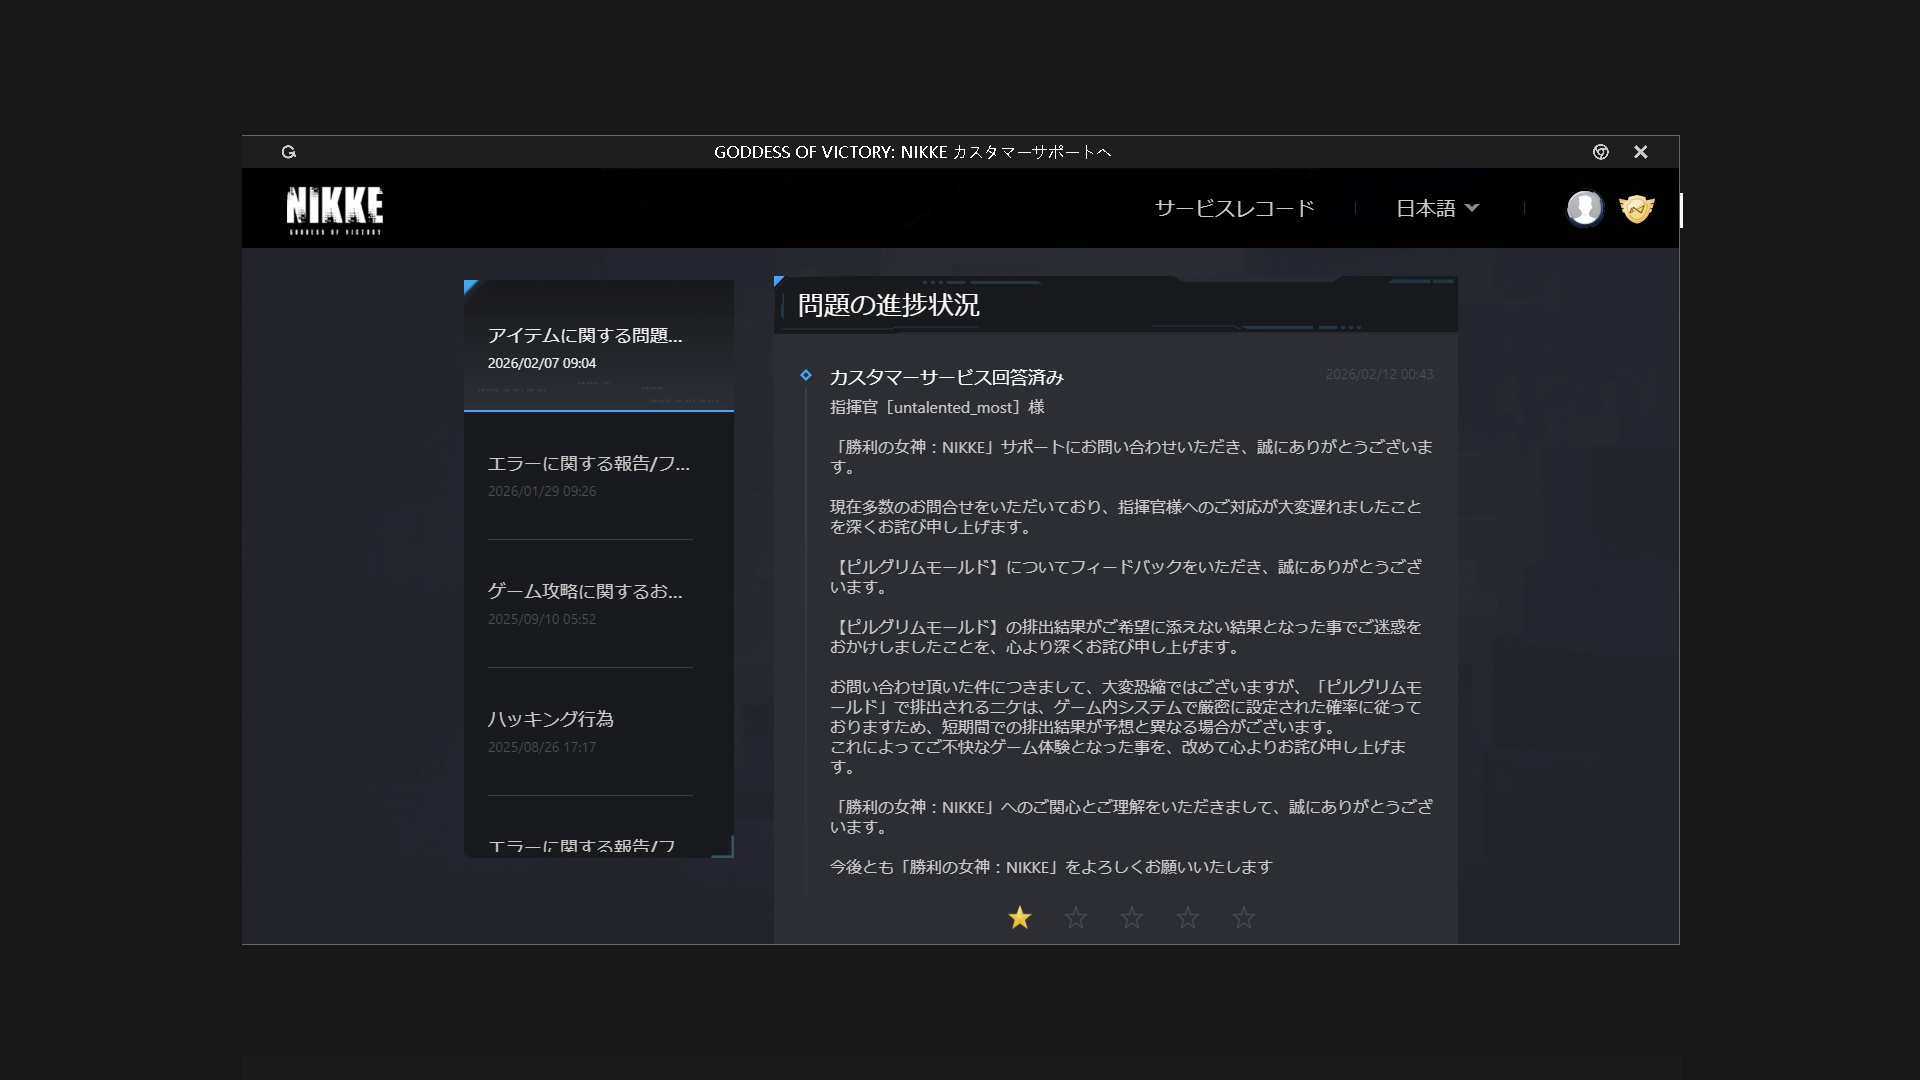Open page in Chrome browser icon

coord(1600,152)
